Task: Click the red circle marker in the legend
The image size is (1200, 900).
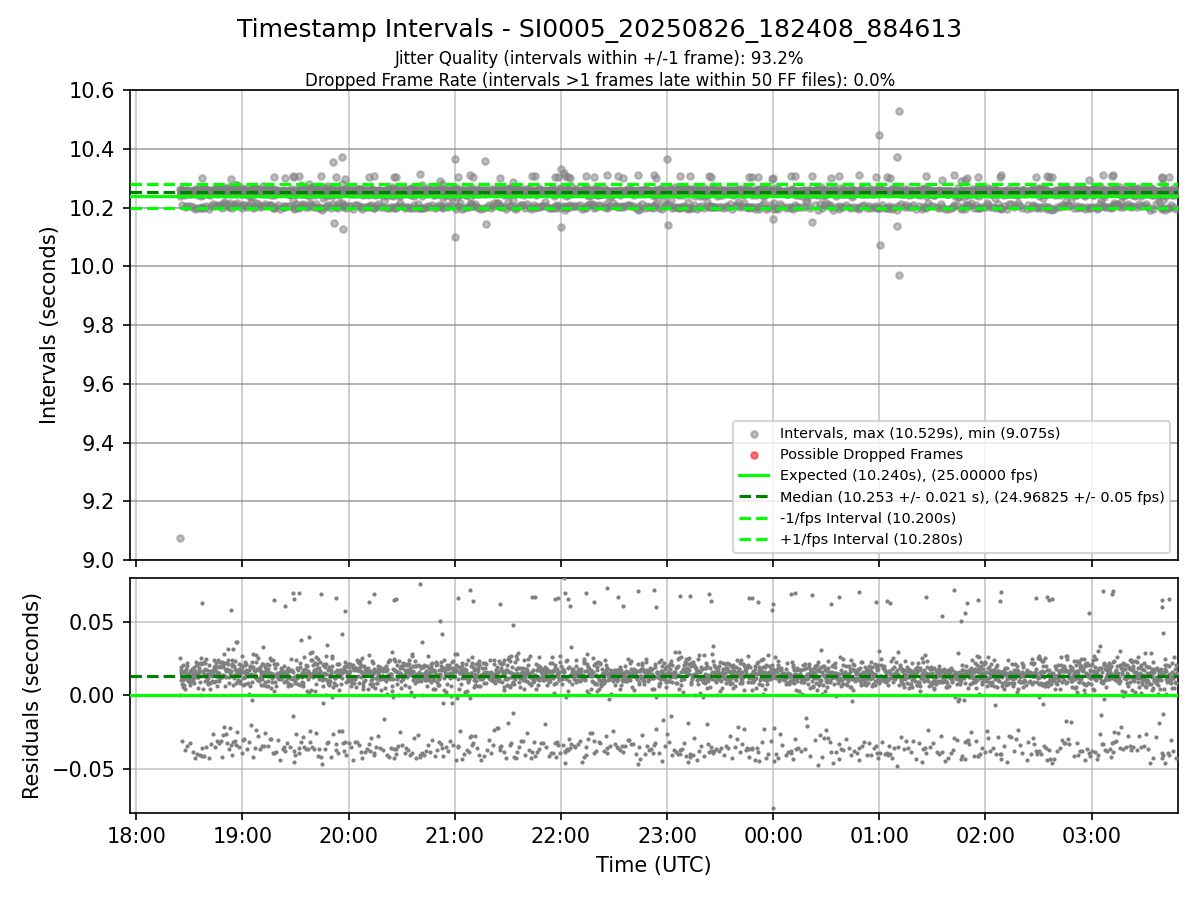Action: [755, 454]
